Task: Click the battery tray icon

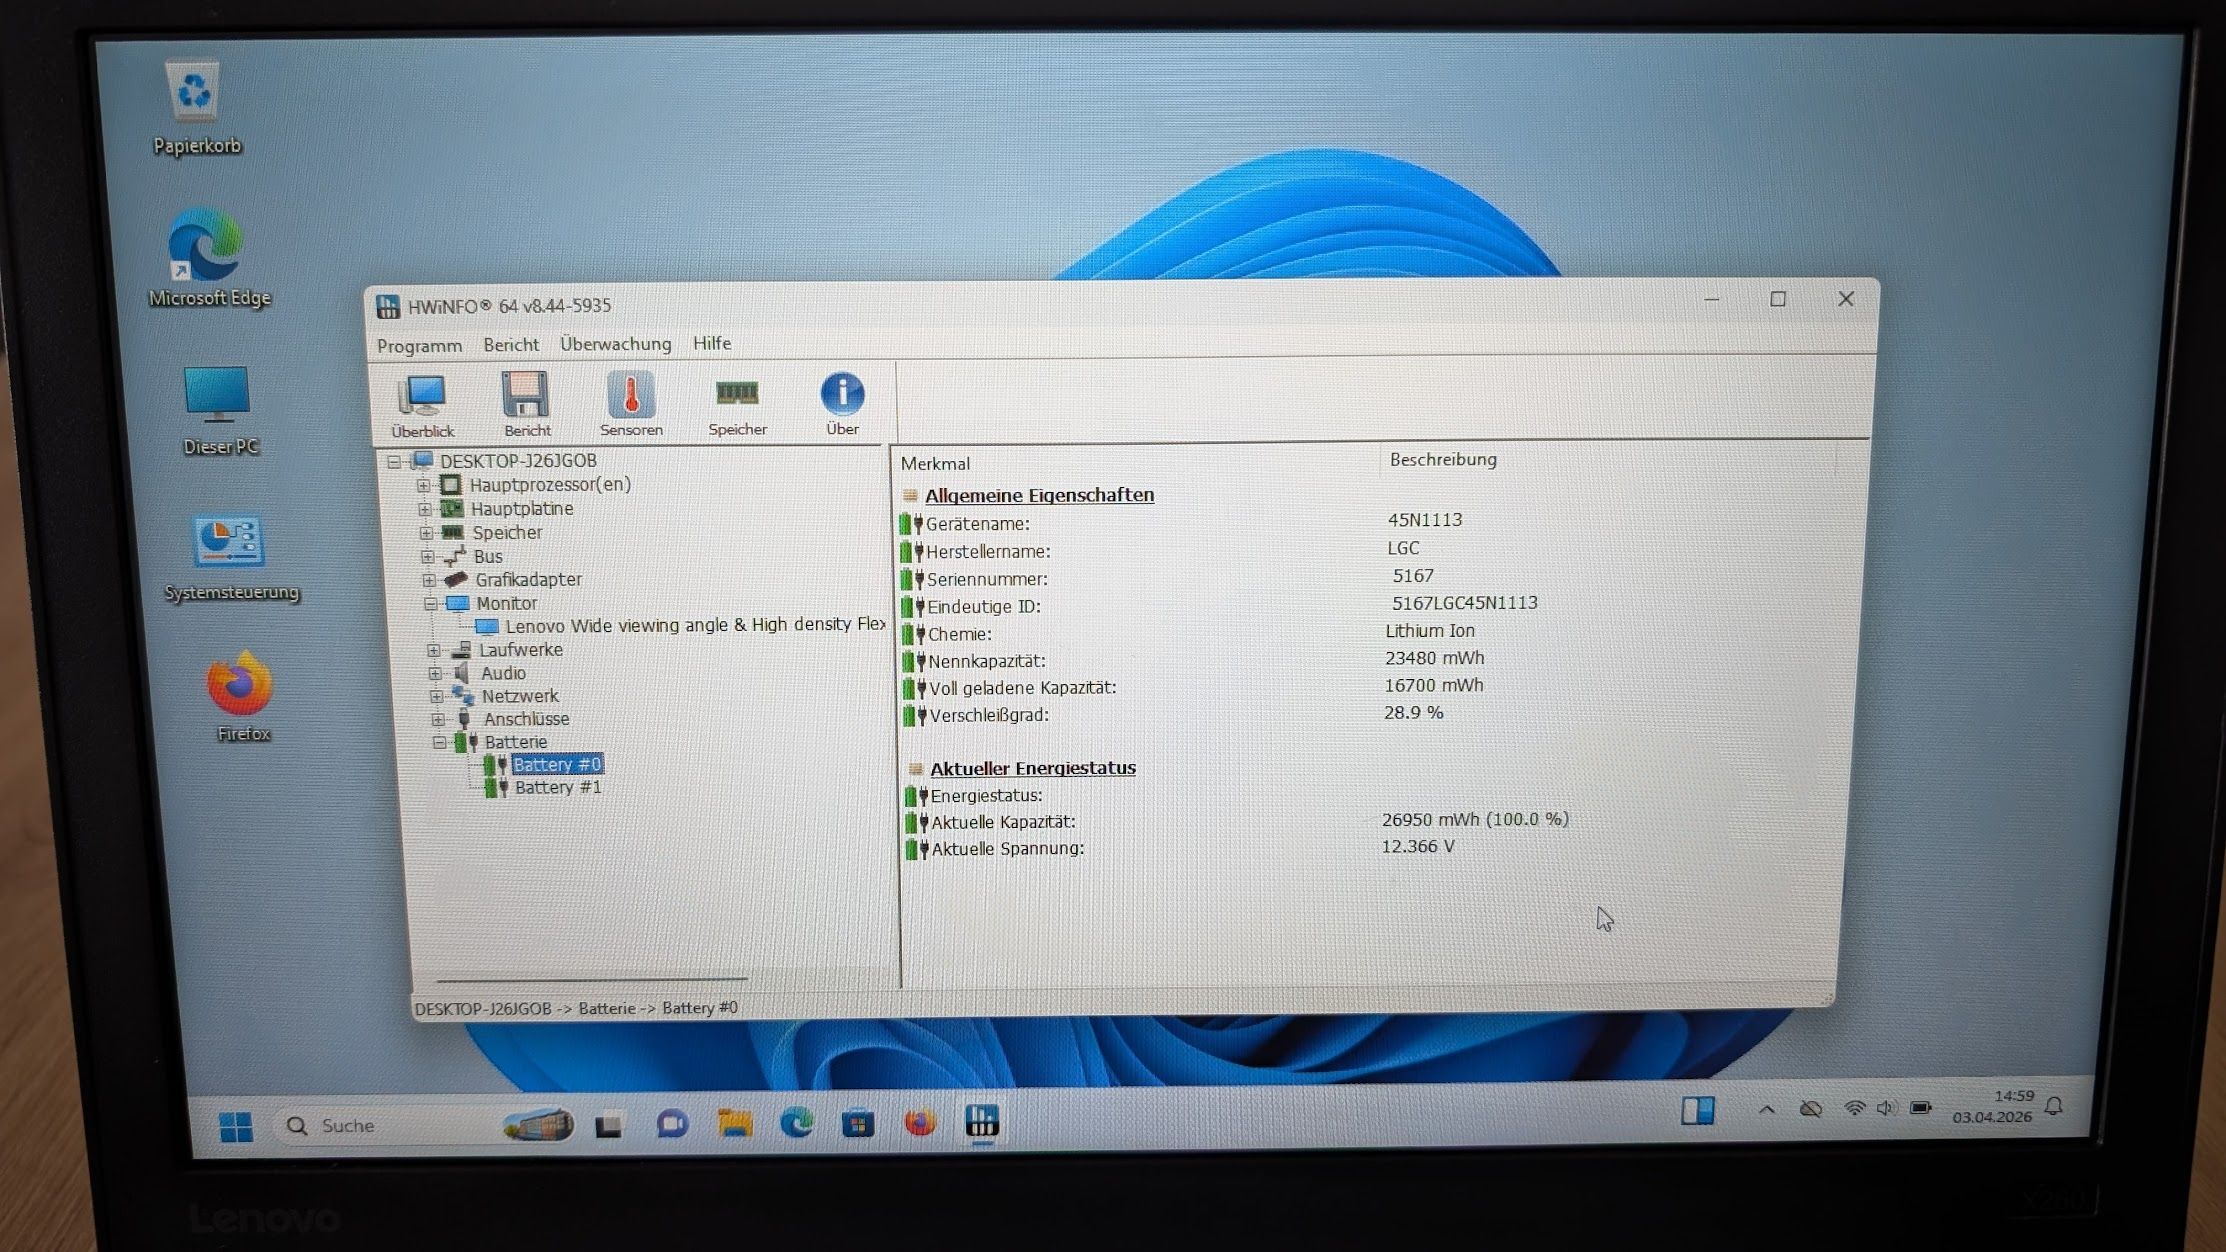Action: click(1921, 1107)
